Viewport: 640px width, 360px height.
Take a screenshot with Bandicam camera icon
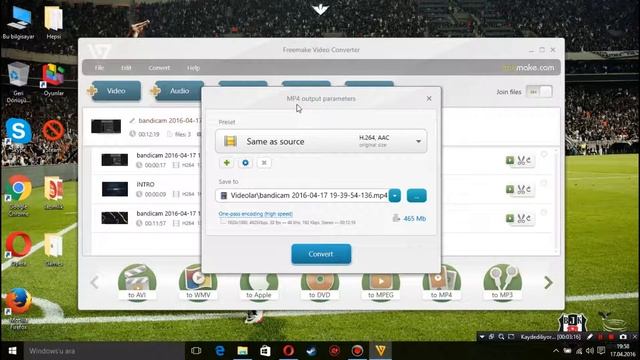click(x=623, y=337)
